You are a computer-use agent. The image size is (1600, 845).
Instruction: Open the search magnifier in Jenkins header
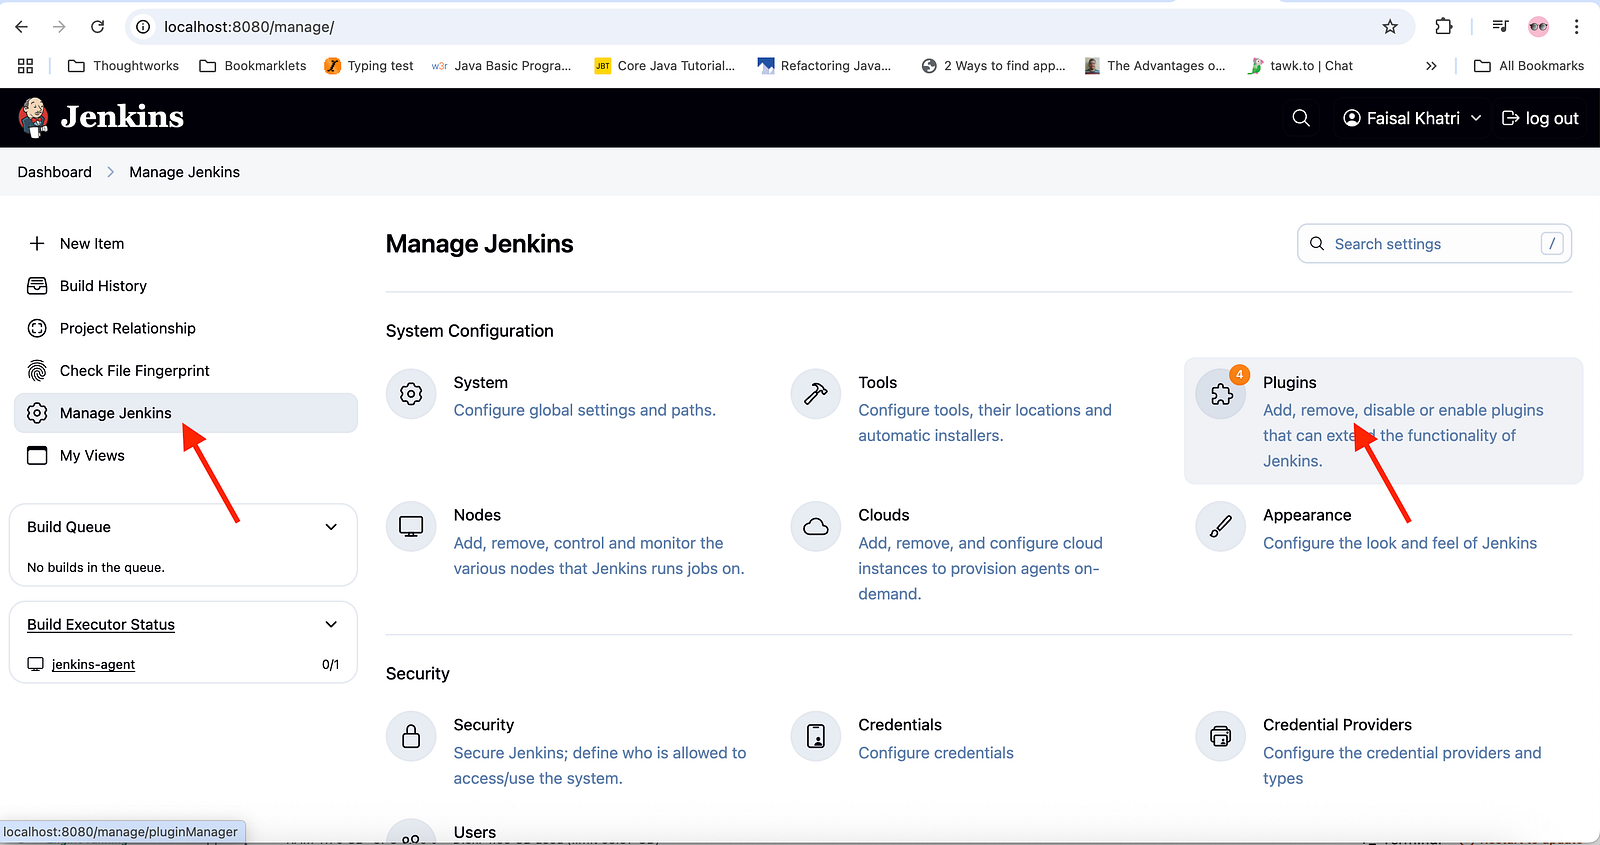pyautogui.click(x=1301, y=118)
